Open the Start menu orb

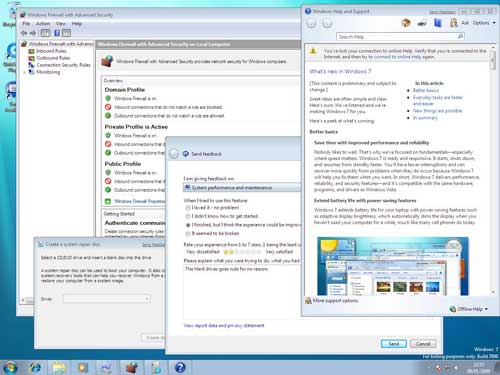pos(10,367)
